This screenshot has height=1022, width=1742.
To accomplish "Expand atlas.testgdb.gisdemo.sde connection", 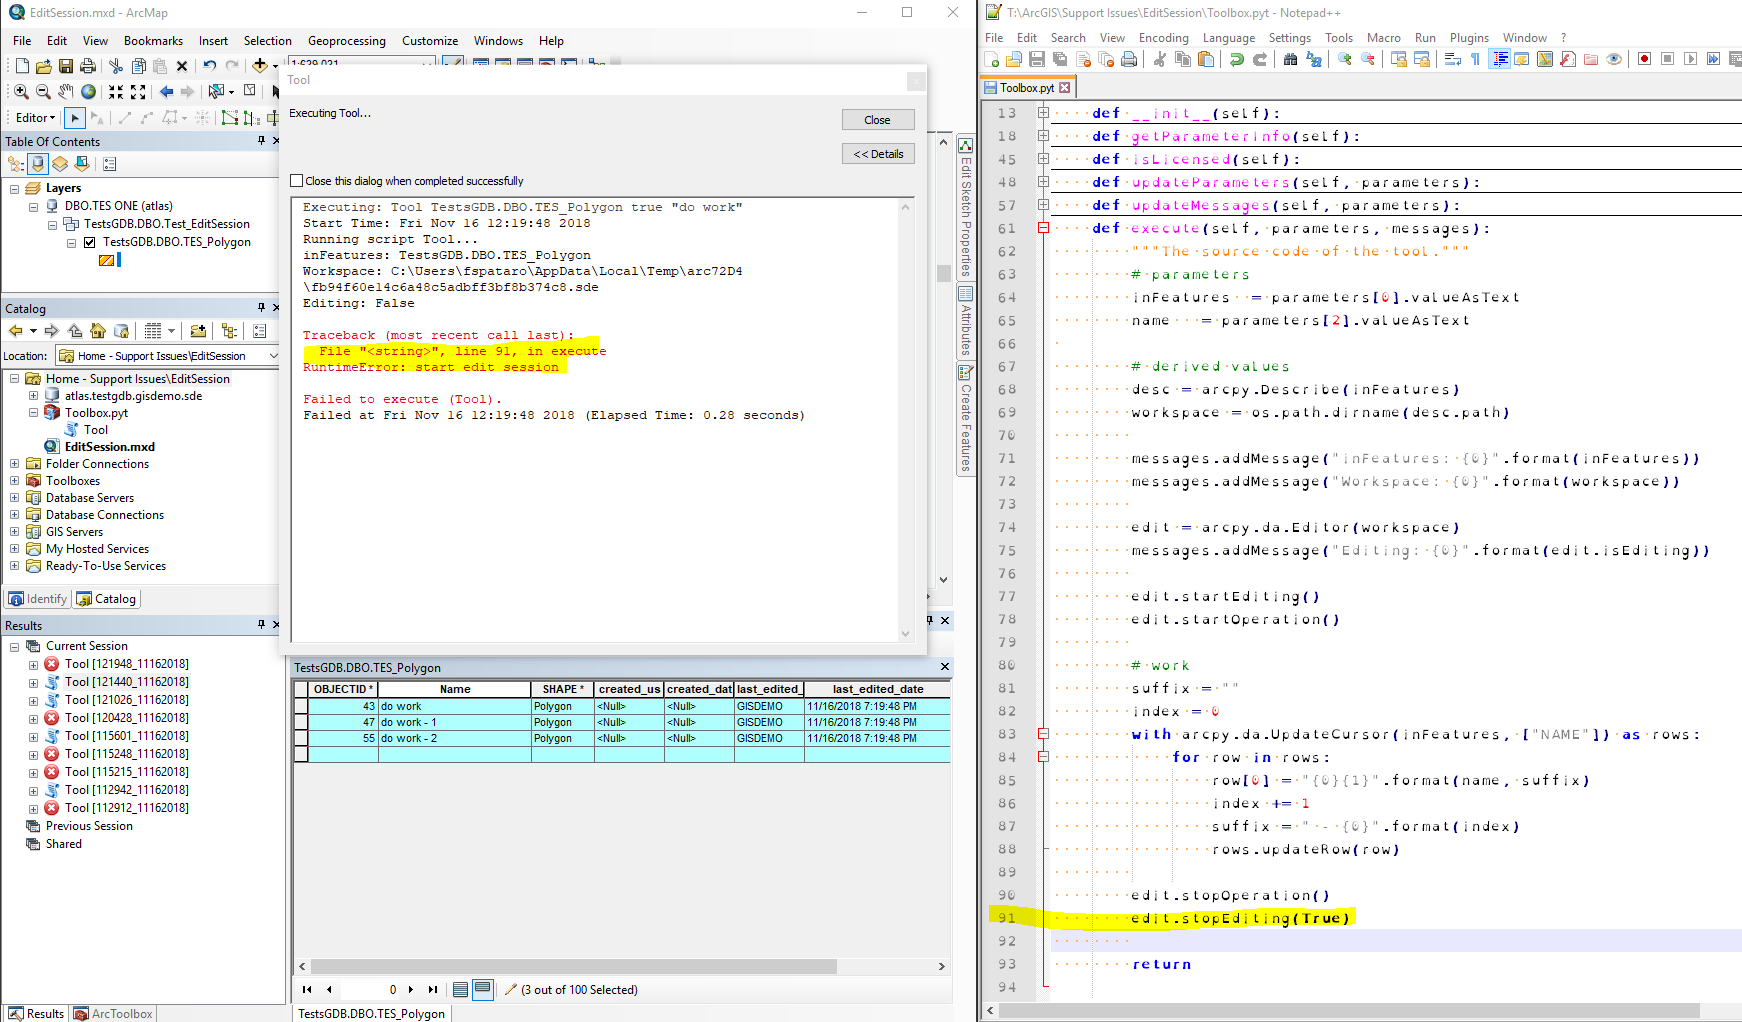I will [34, 396].
